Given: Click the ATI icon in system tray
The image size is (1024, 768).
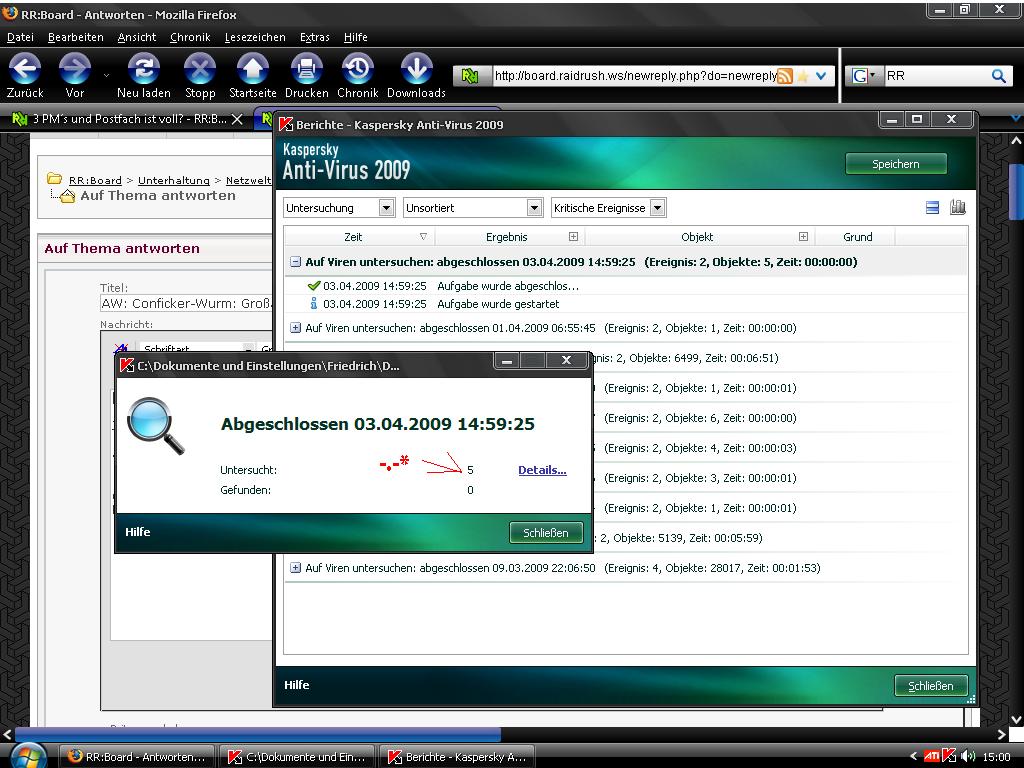Looking at the screenshot, I should coord(931,756).
